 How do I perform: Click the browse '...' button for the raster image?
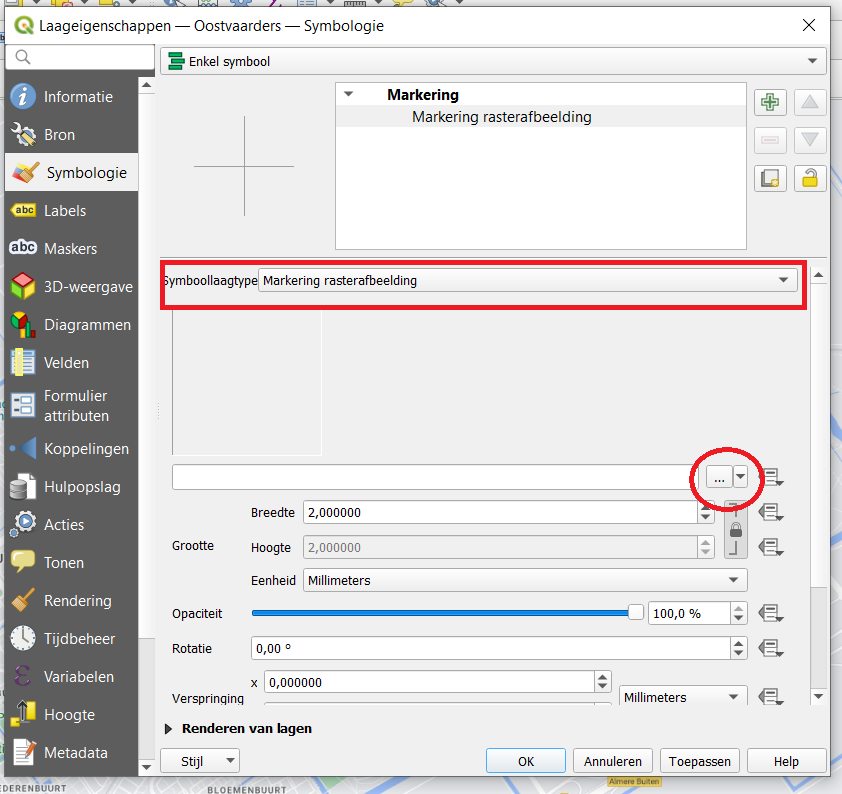(x=719, y=478)
